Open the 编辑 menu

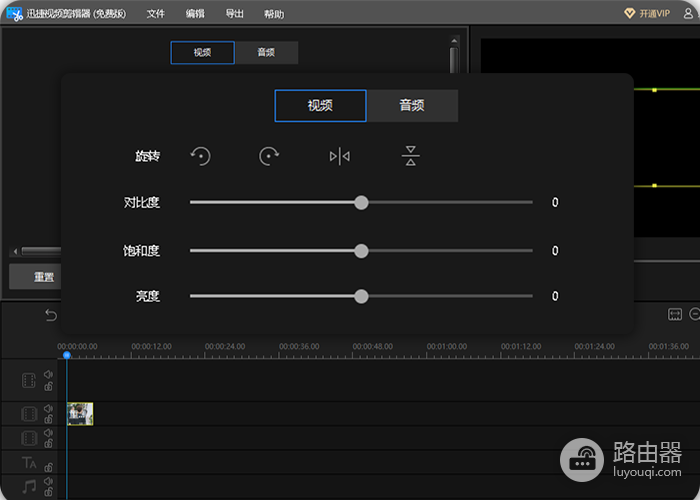click(x=195, y=14)
